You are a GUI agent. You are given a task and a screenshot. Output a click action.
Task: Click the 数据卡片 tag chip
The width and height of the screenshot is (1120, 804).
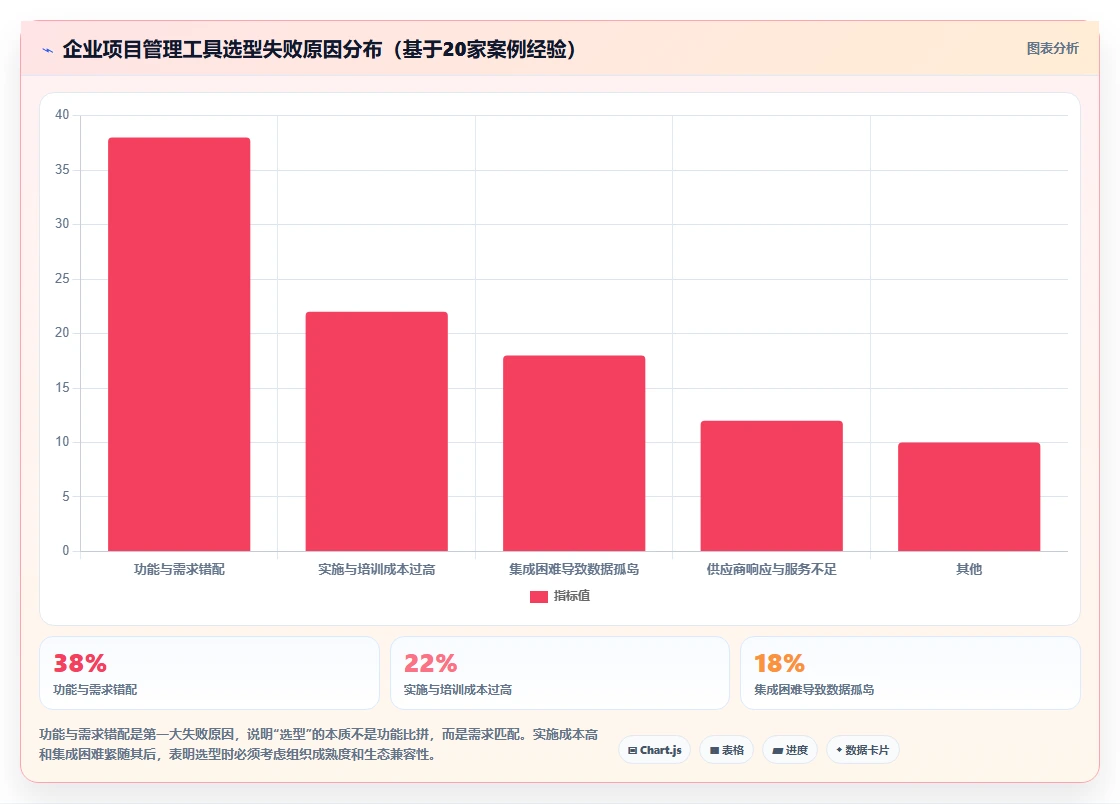[862, 750]
